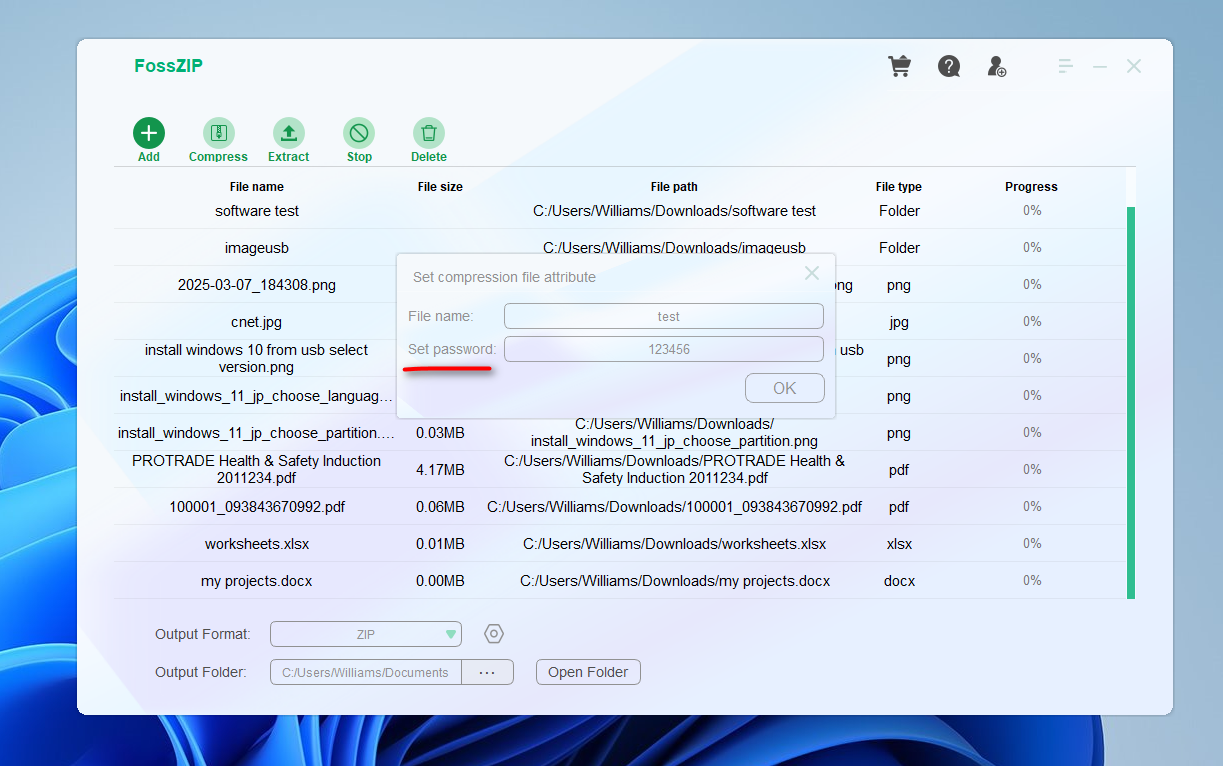Click the jpg file type cell
1223x766 pixels.
coord(899,322)
